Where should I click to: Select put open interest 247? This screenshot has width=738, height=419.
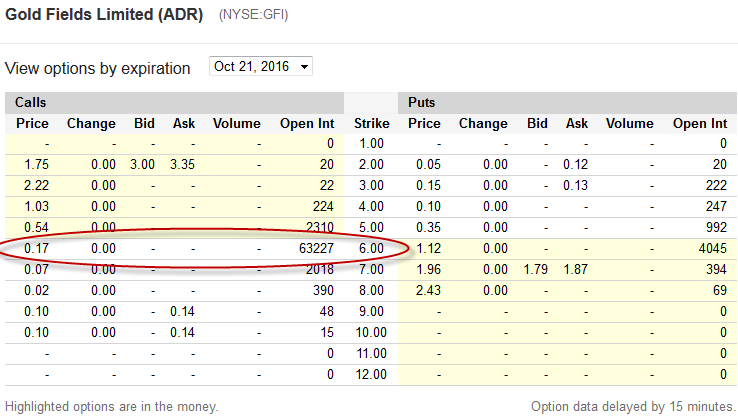716,206
